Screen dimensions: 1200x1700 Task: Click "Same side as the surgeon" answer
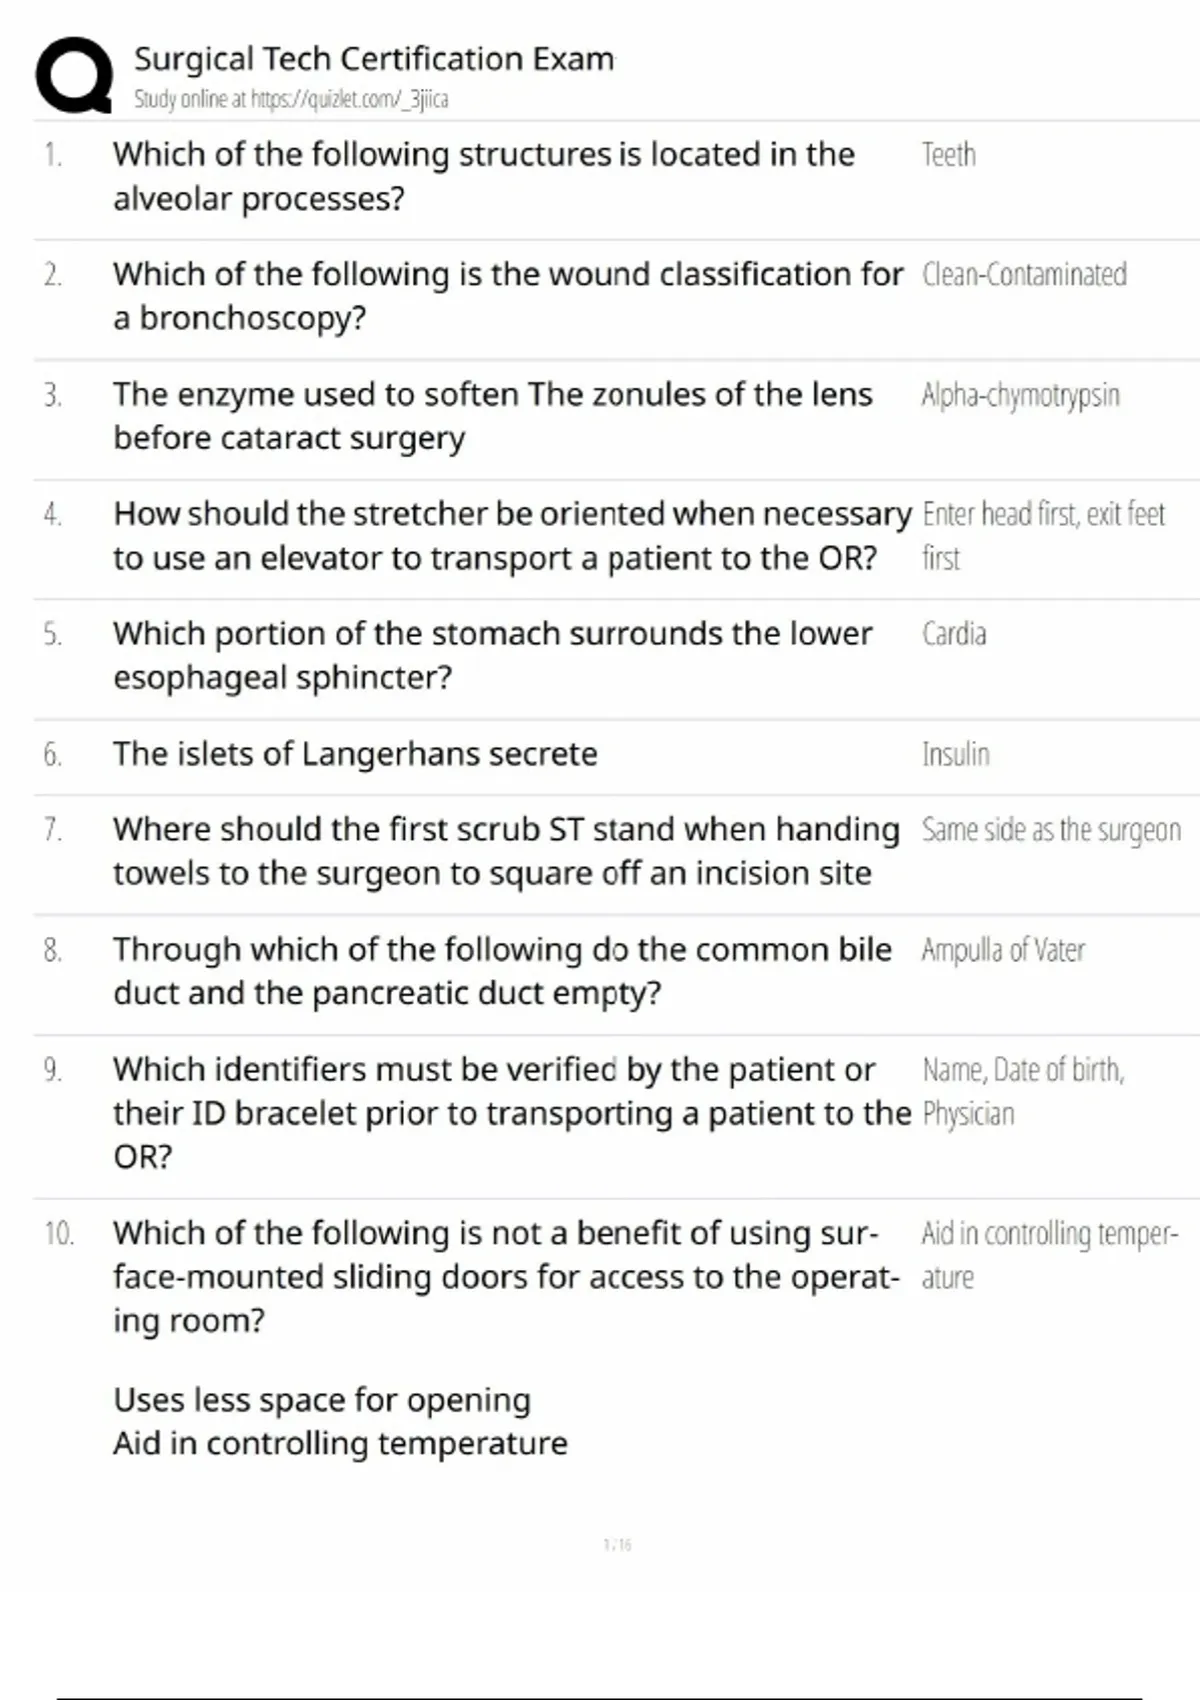tap(1051, 830)
